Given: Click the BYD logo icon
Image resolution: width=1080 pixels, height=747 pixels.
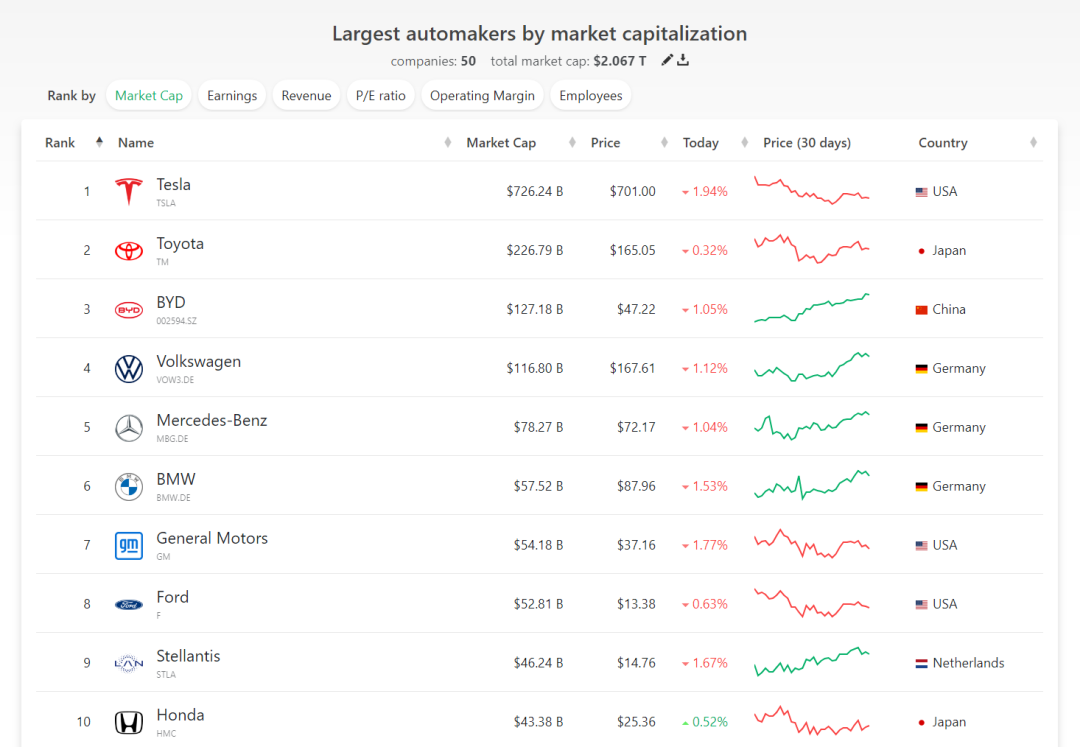Looking at the screenshot, I should point(129,310).
